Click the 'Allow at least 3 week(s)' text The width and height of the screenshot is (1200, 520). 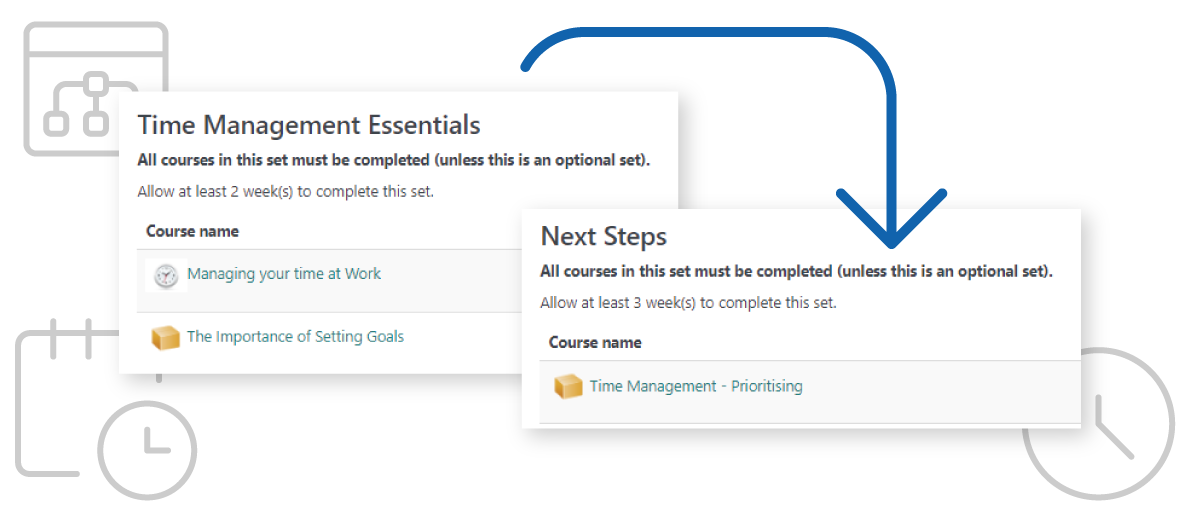pyautogui.click(x=688, y=302)
